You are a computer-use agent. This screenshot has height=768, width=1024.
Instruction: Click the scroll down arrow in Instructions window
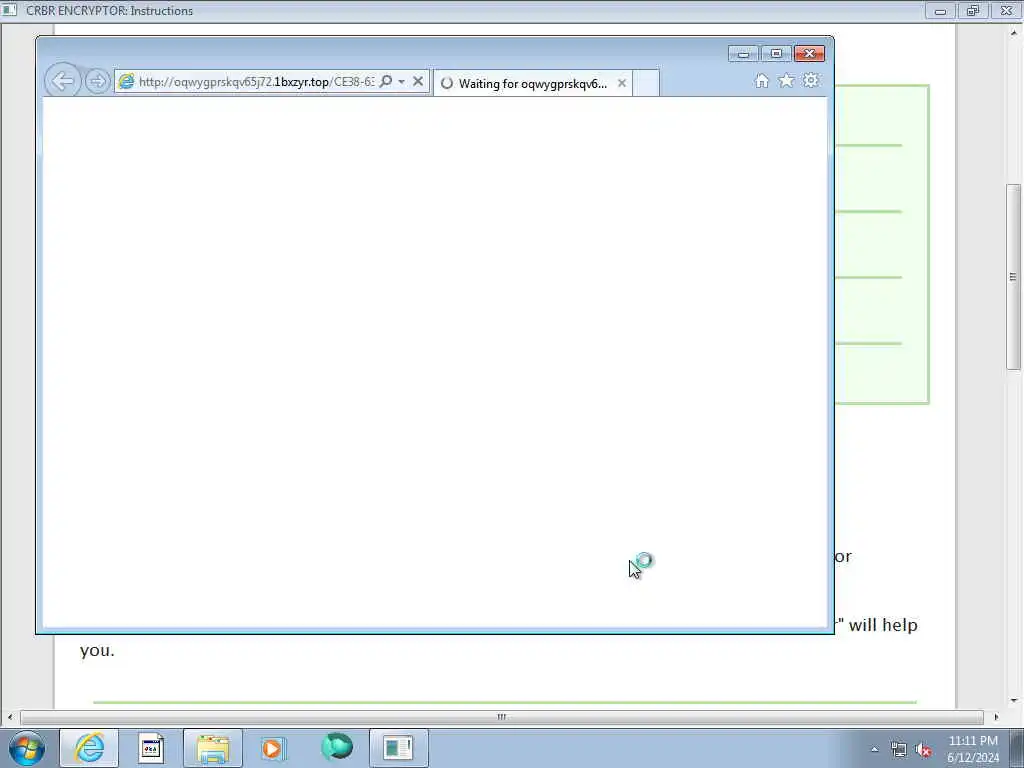pos(1014,701)
